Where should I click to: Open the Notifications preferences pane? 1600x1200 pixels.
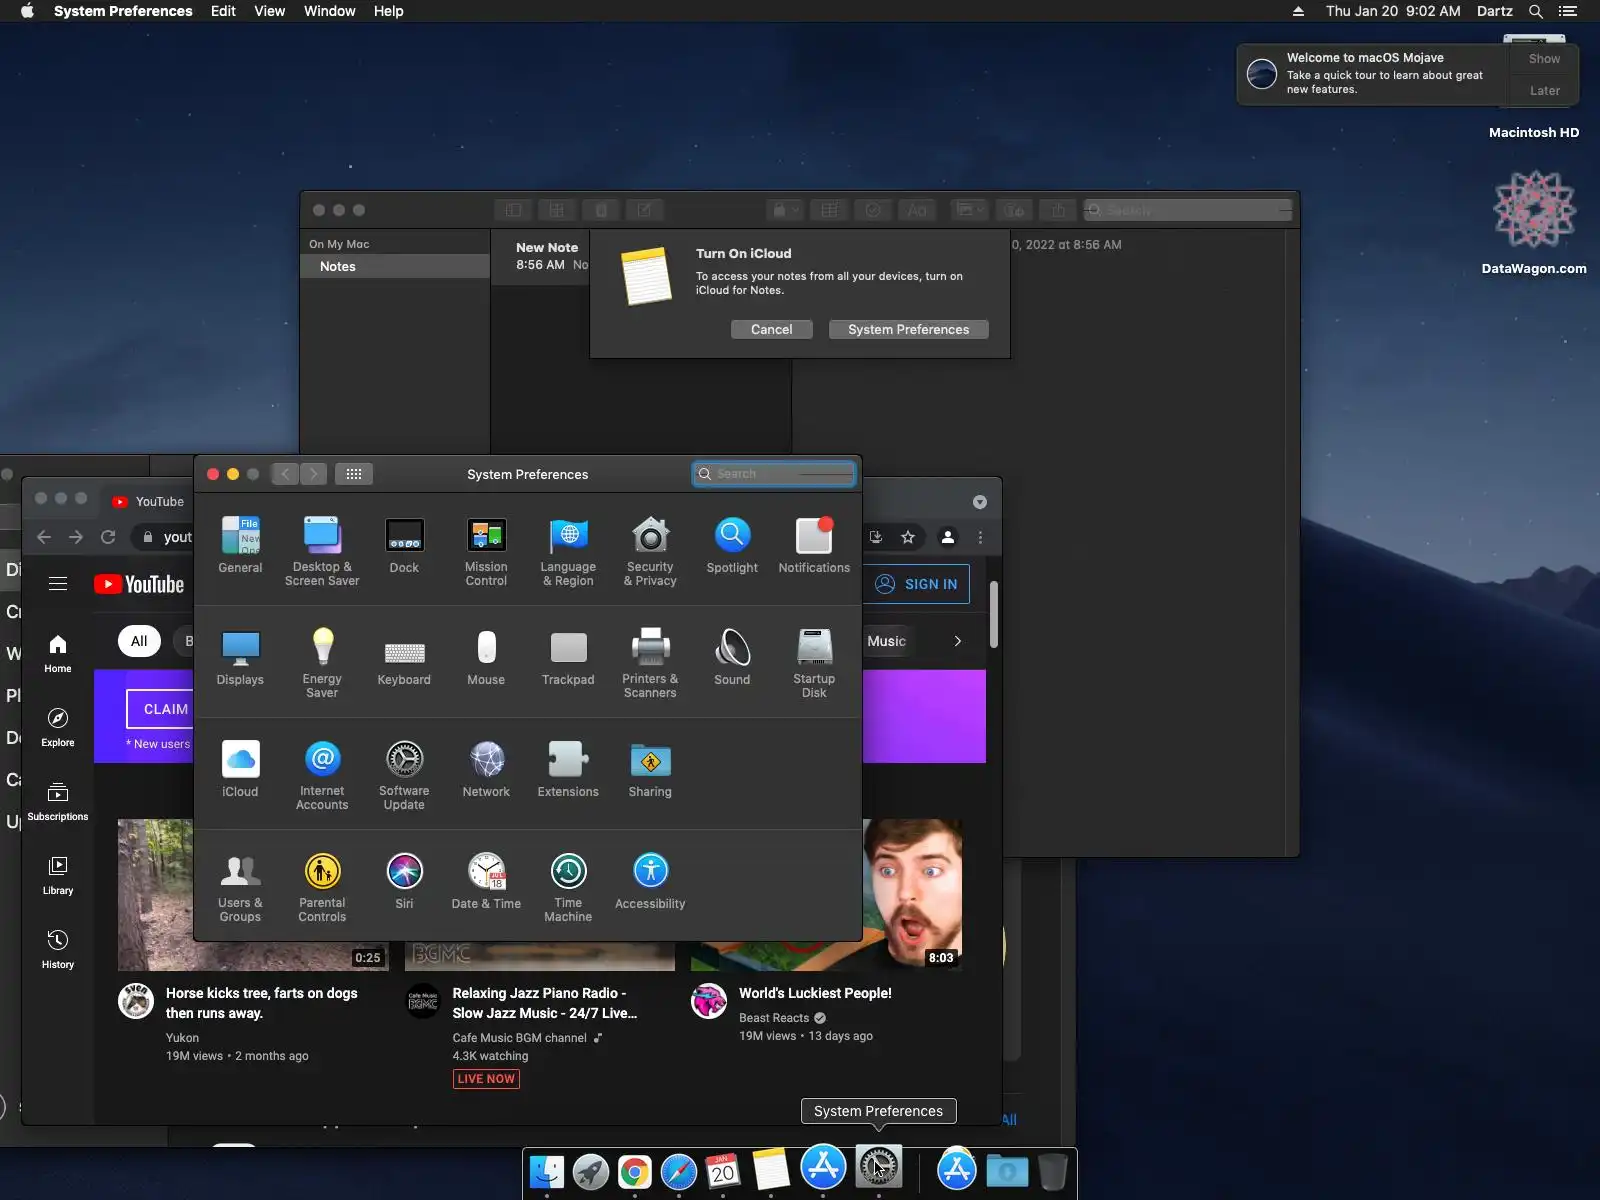tap(814, 545)
